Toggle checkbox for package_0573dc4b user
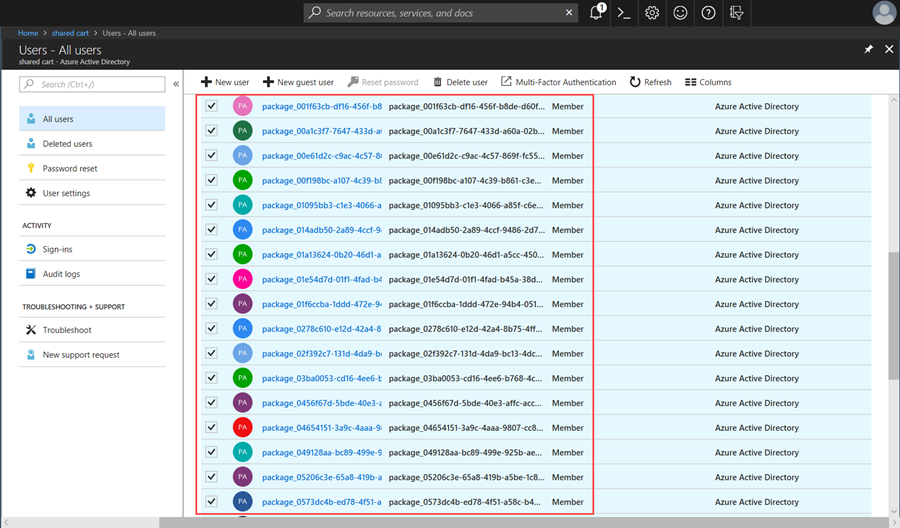This screenshot has height=528, width=900. pyautogui.click(x=211, y=502)
